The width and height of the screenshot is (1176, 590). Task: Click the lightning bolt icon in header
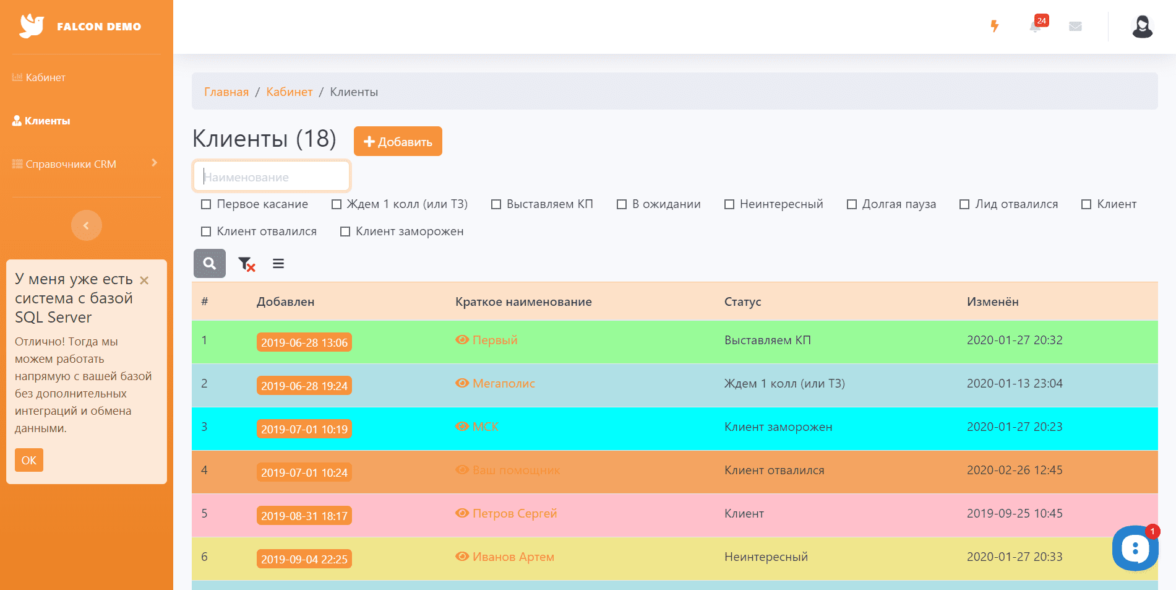[x=994, y=26]
